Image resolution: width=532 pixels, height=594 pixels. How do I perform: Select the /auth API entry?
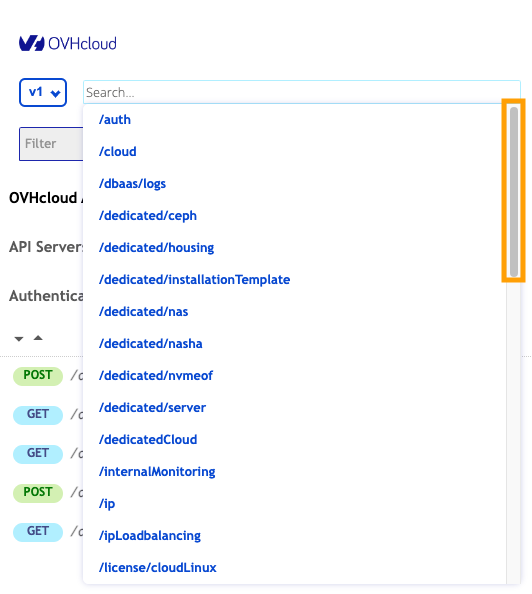115,120
